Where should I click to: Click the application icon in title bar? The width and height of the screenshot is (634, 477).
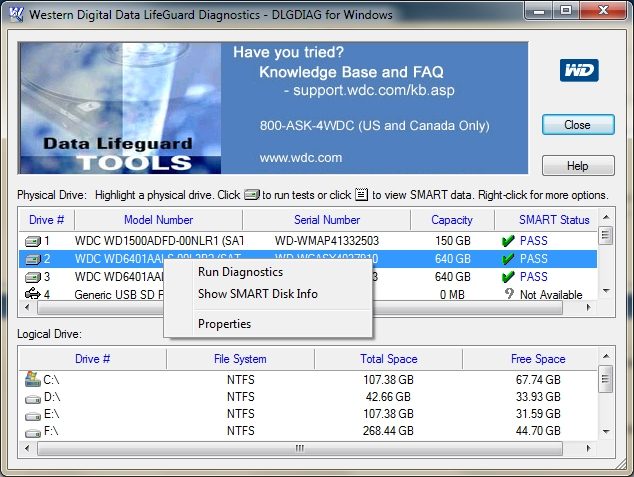click(17, 14)
